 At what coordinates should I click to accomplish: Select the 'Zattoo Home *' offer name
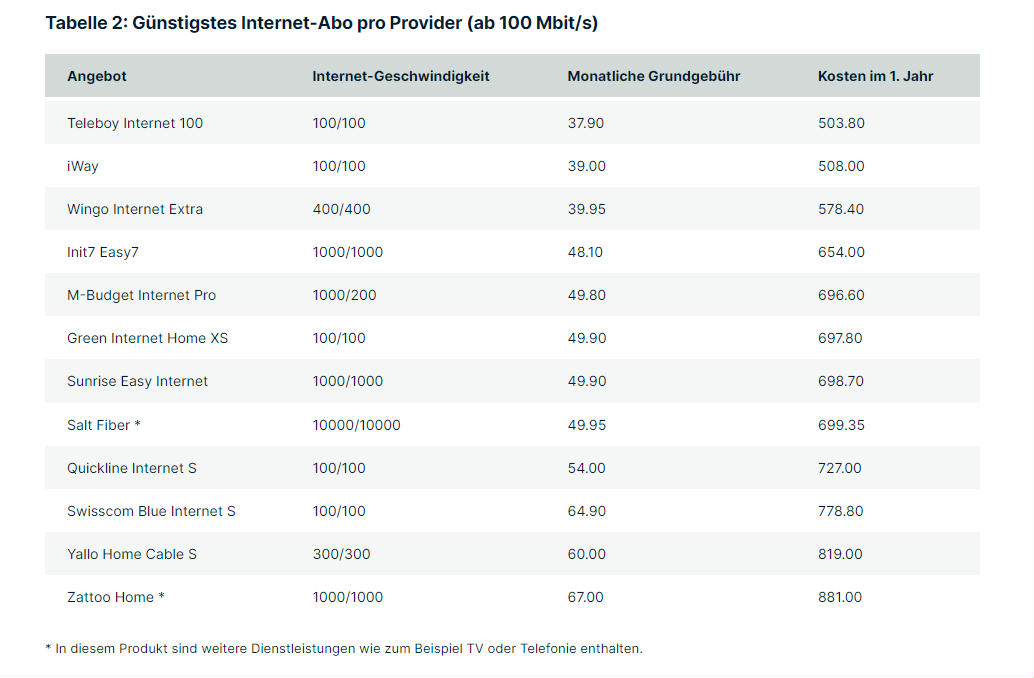click(116, 597)
